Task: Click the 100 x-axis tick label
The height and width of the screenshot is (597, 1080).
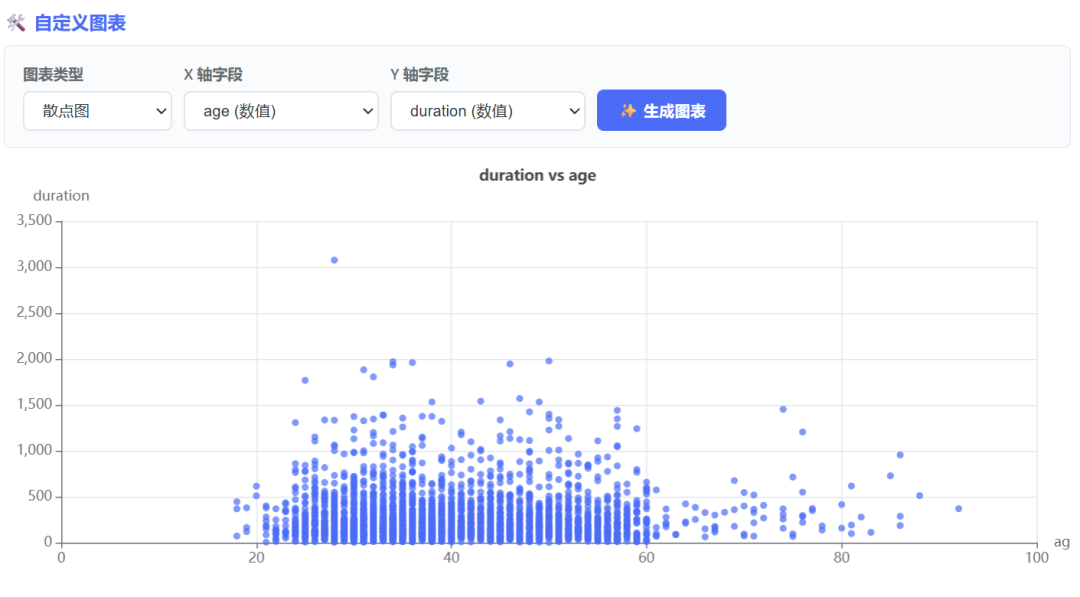Action: click(x=1037, y=558)
